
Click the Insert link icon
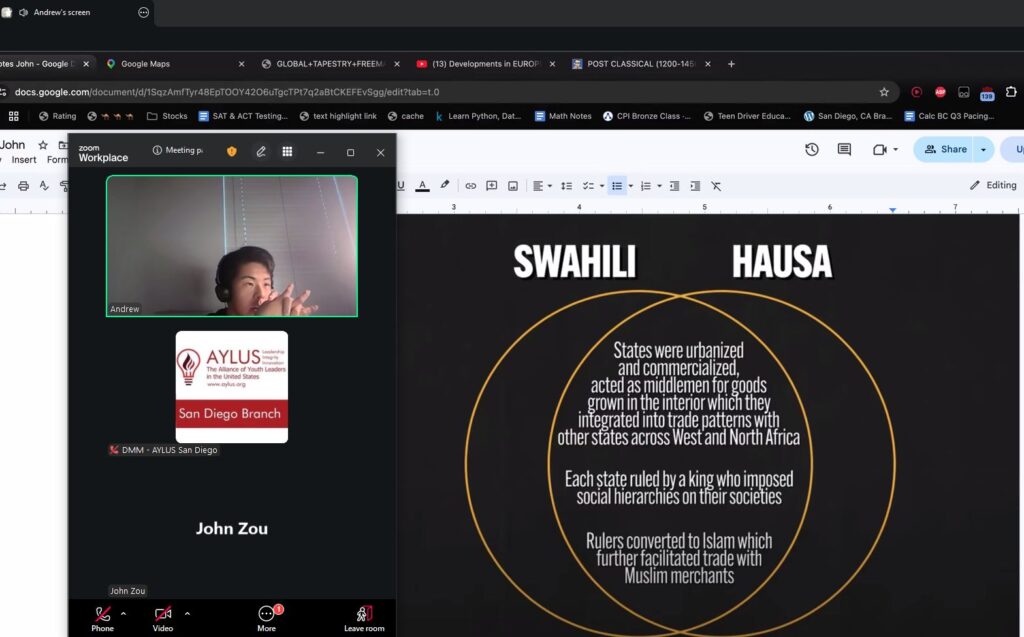[470, 185]
